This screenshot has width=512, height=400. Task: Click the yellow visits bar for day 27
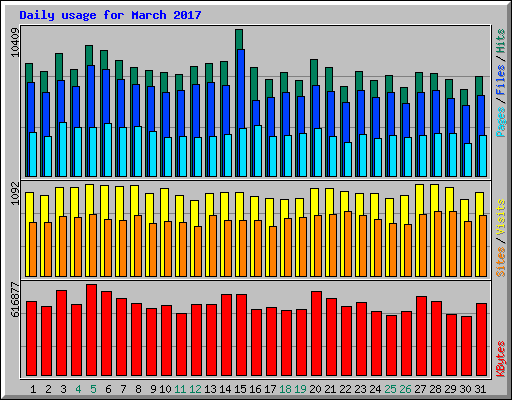tap(419, 199)
